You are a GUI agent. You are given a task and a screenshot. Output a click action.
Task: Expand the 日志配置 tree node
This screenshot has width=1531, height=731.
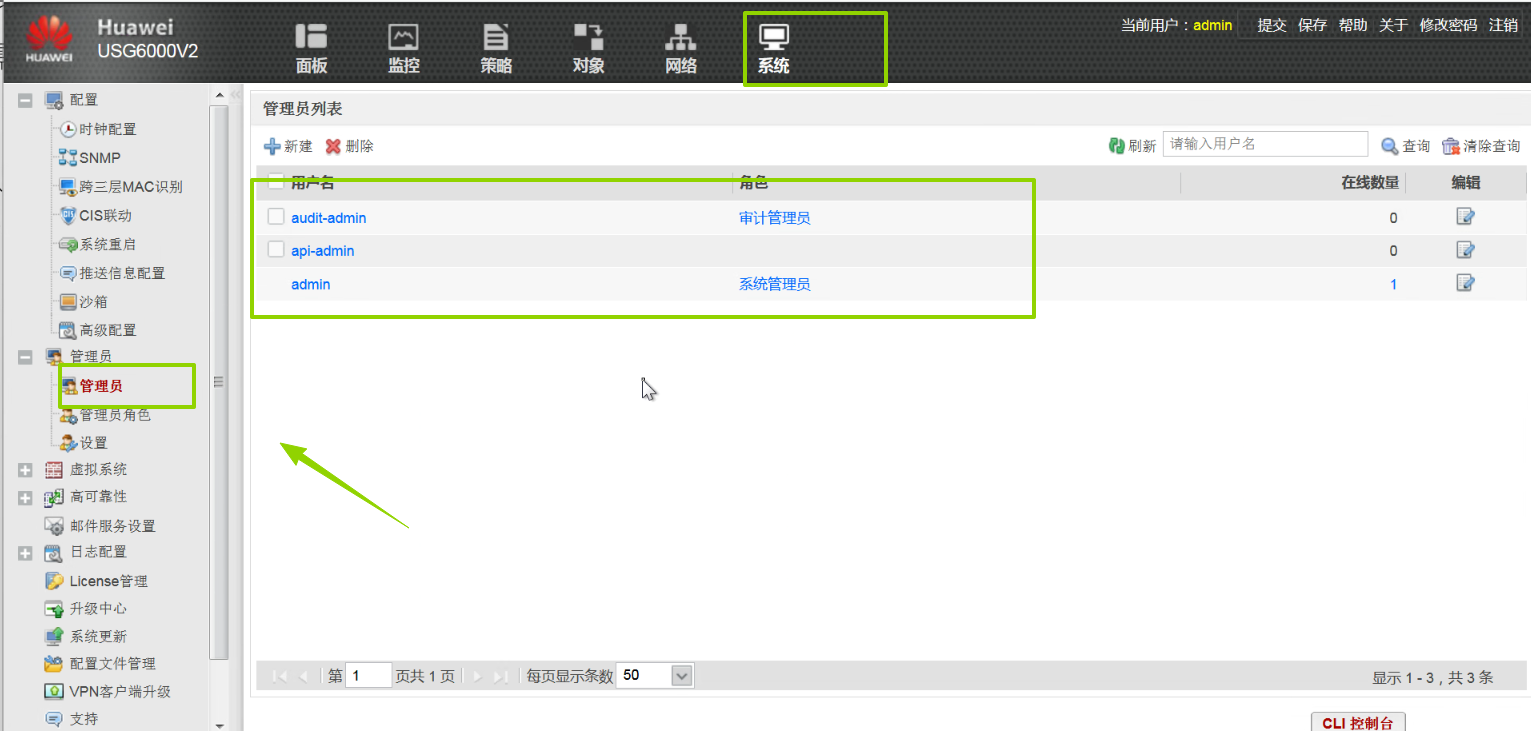click(26, 553)
